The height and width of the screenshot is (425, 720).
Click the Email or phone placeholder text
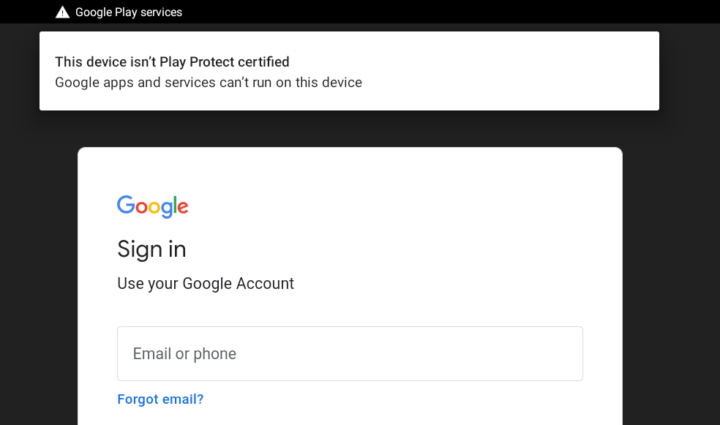coord(185,354)
